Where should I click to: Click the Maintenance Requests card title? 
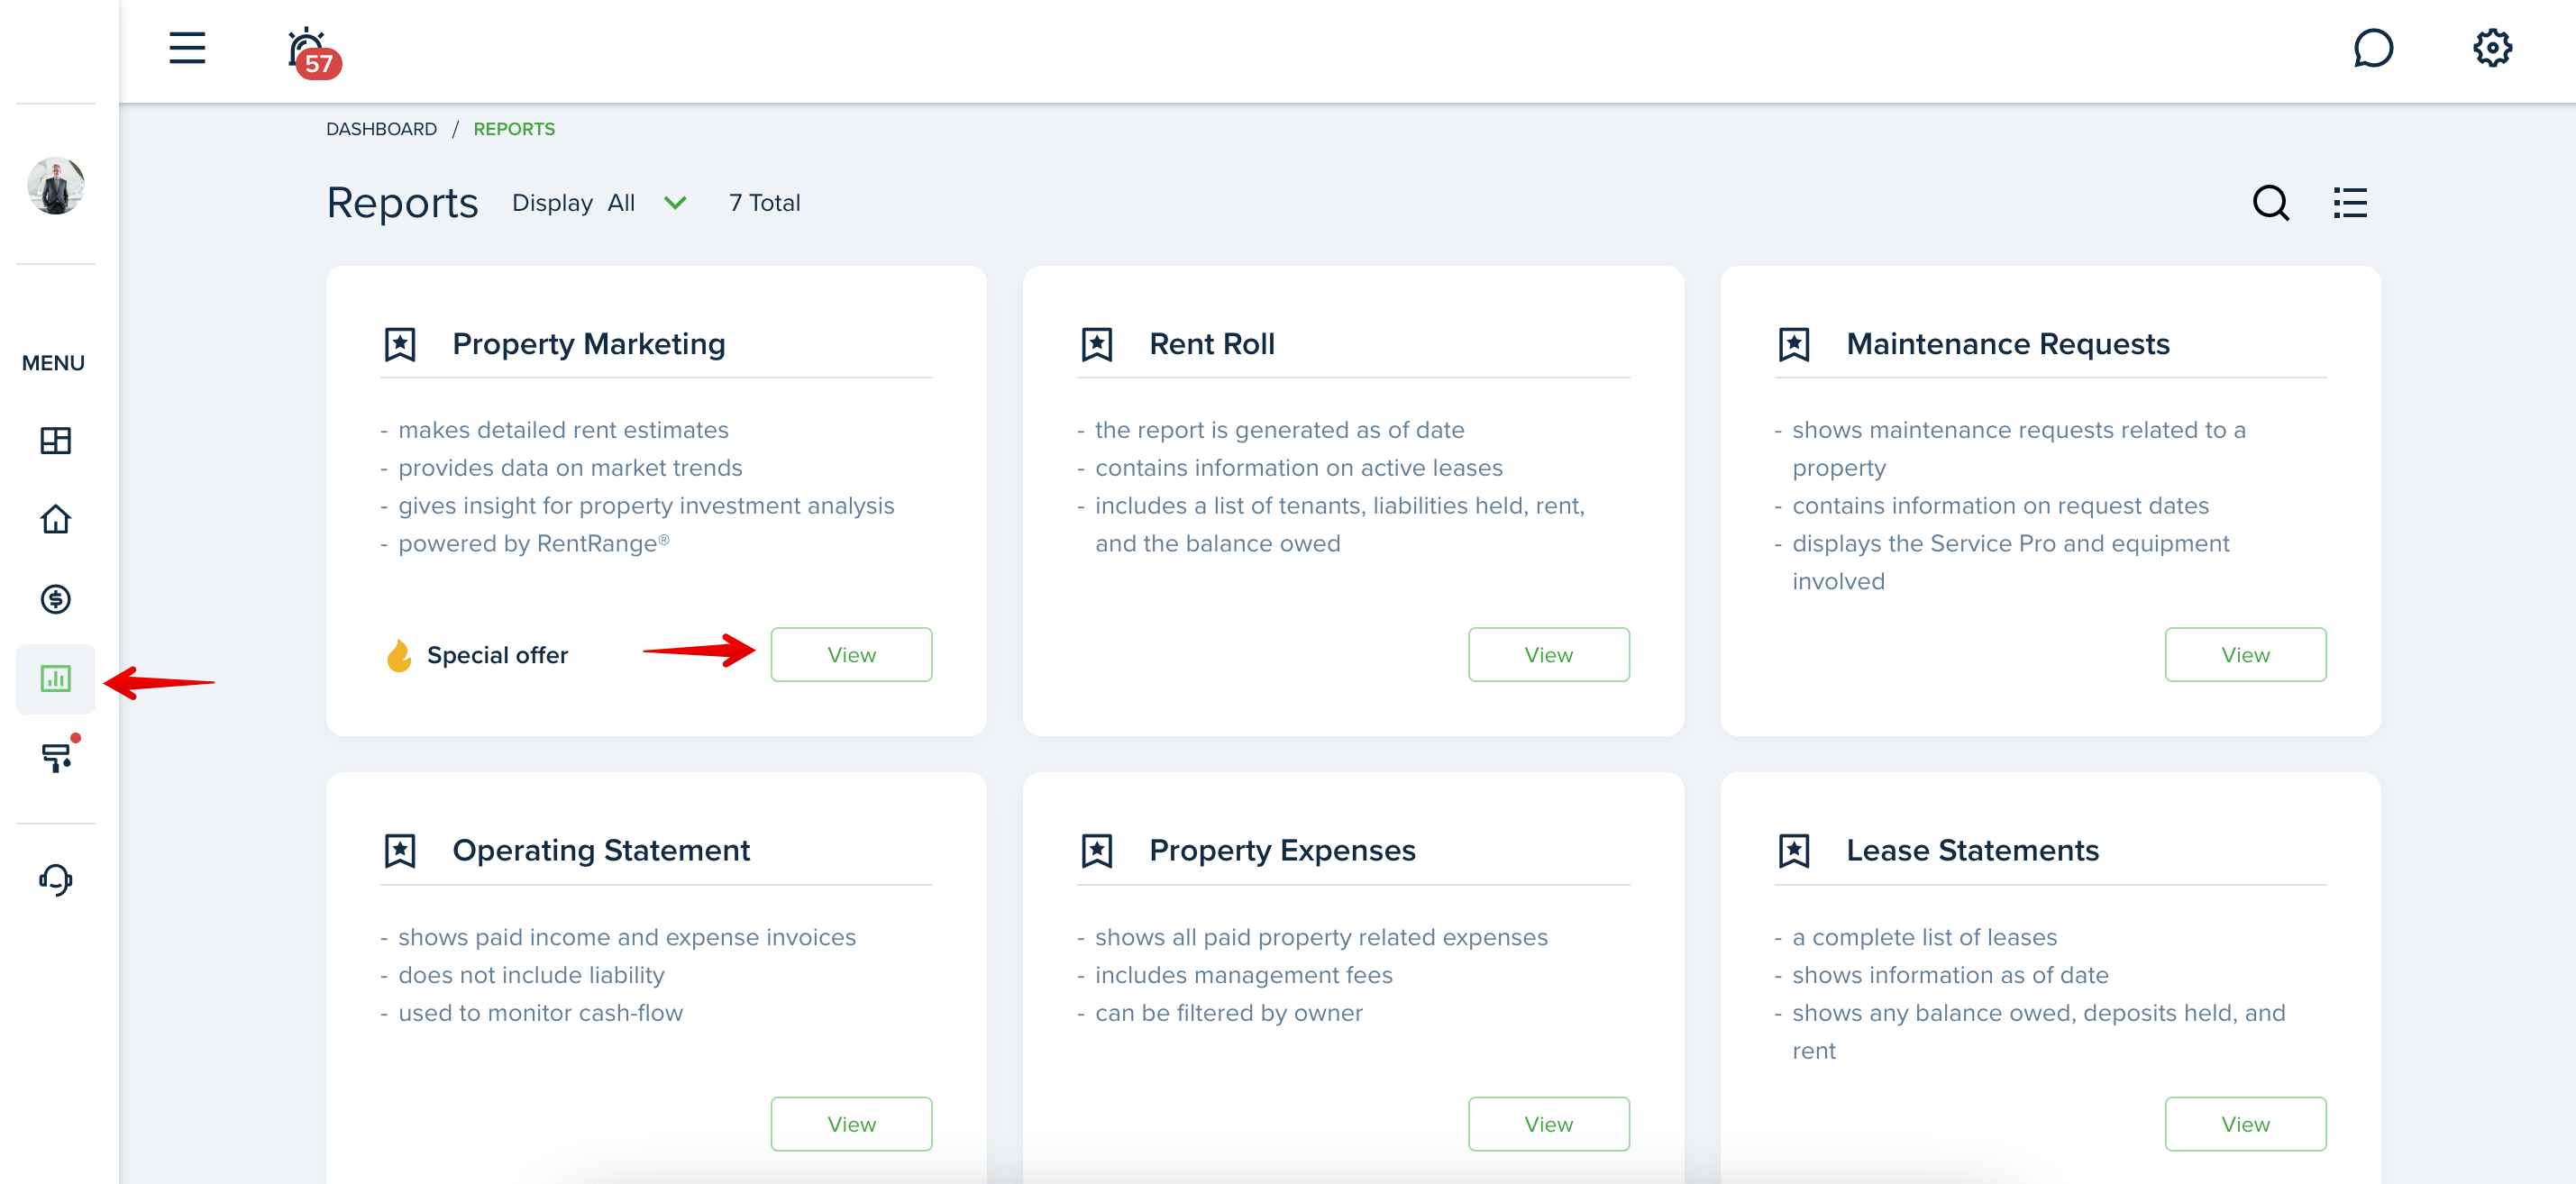pos(2008,344)
